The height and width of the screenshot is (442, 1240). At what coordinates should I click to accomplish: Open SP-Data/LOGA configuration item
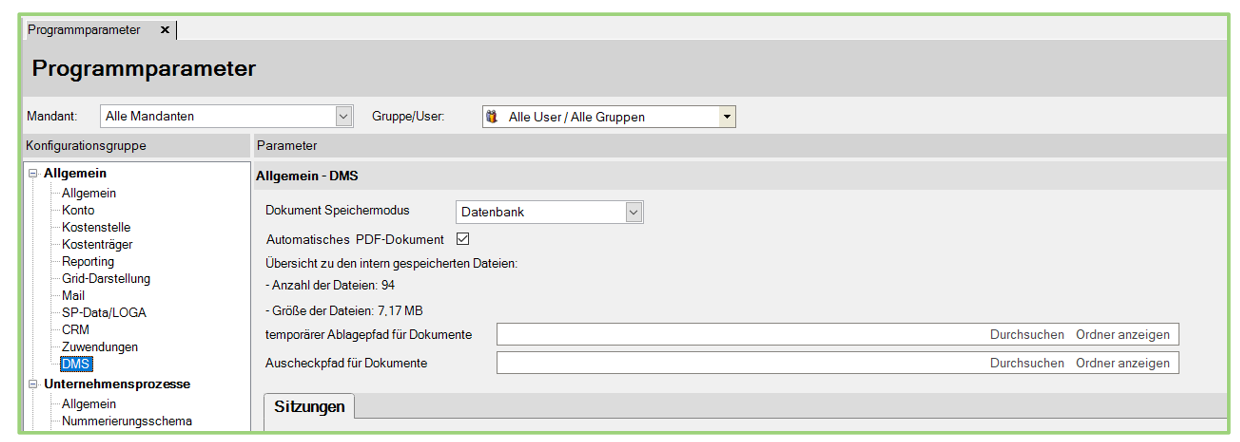[x=103, y=313]
